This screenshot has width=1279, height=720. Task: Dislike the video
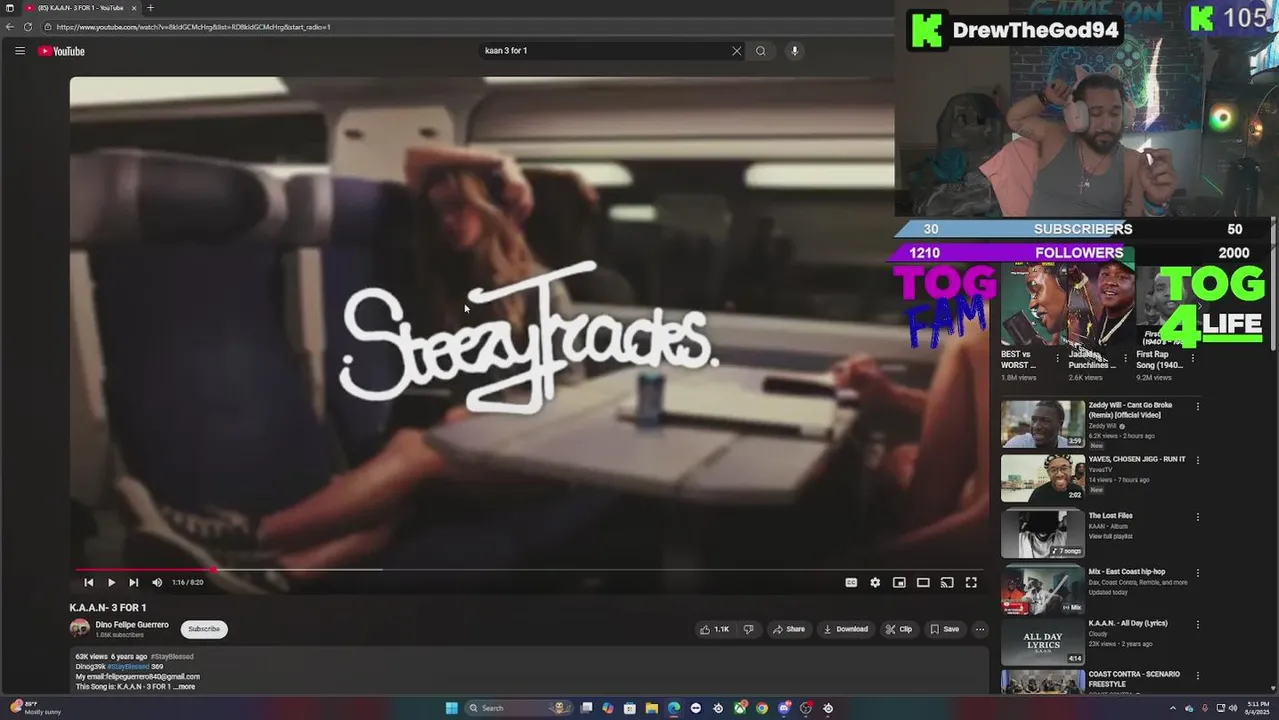coord(748,629)
